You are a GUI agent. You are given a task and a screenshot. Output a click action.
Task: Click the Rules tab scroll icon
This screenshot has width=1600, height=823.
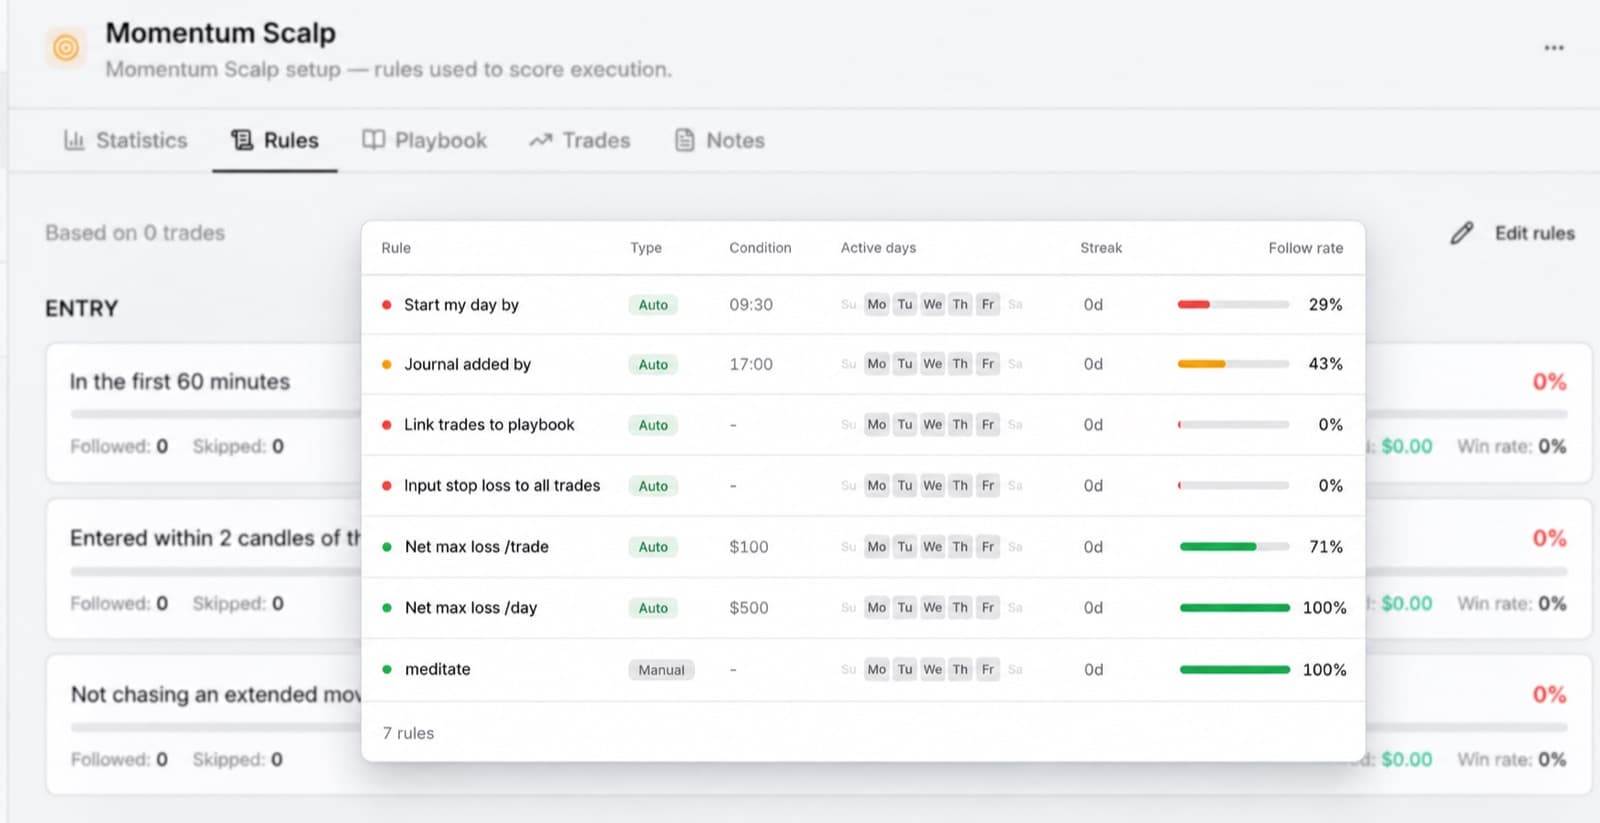(x=242, y=140)
